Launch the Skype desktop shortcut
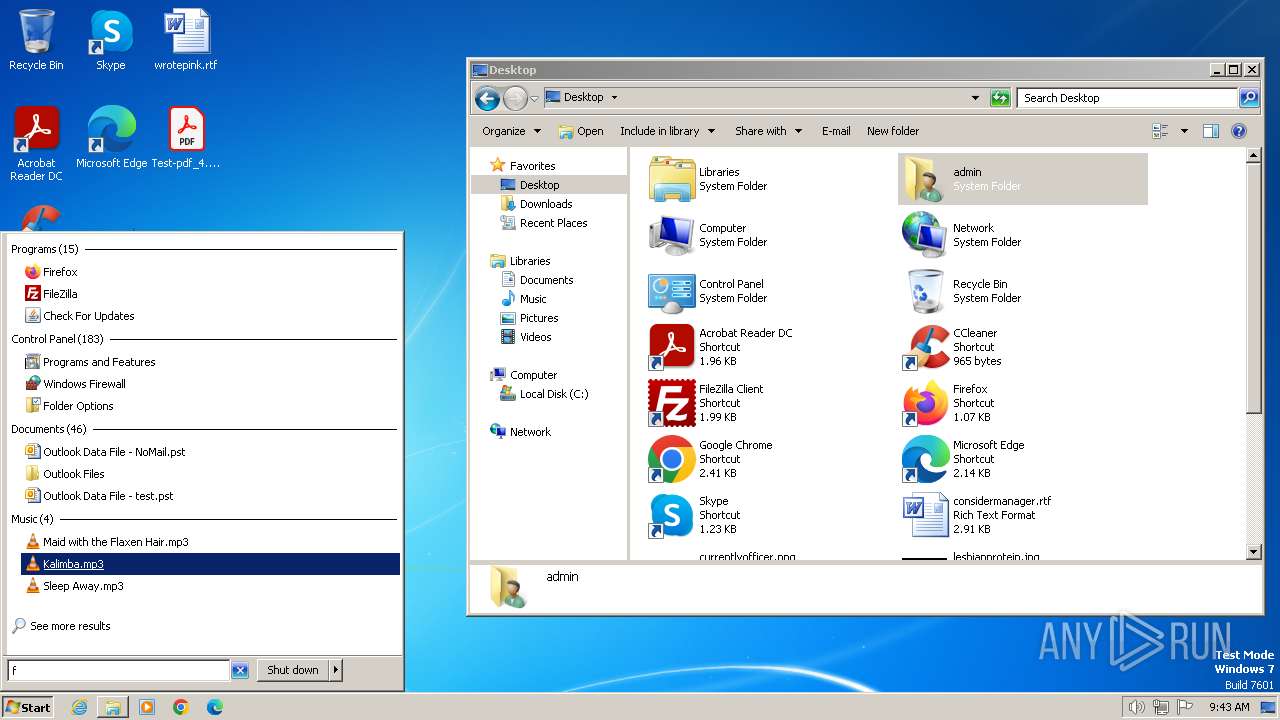1280x720 pixels. (x=110, y=40)
